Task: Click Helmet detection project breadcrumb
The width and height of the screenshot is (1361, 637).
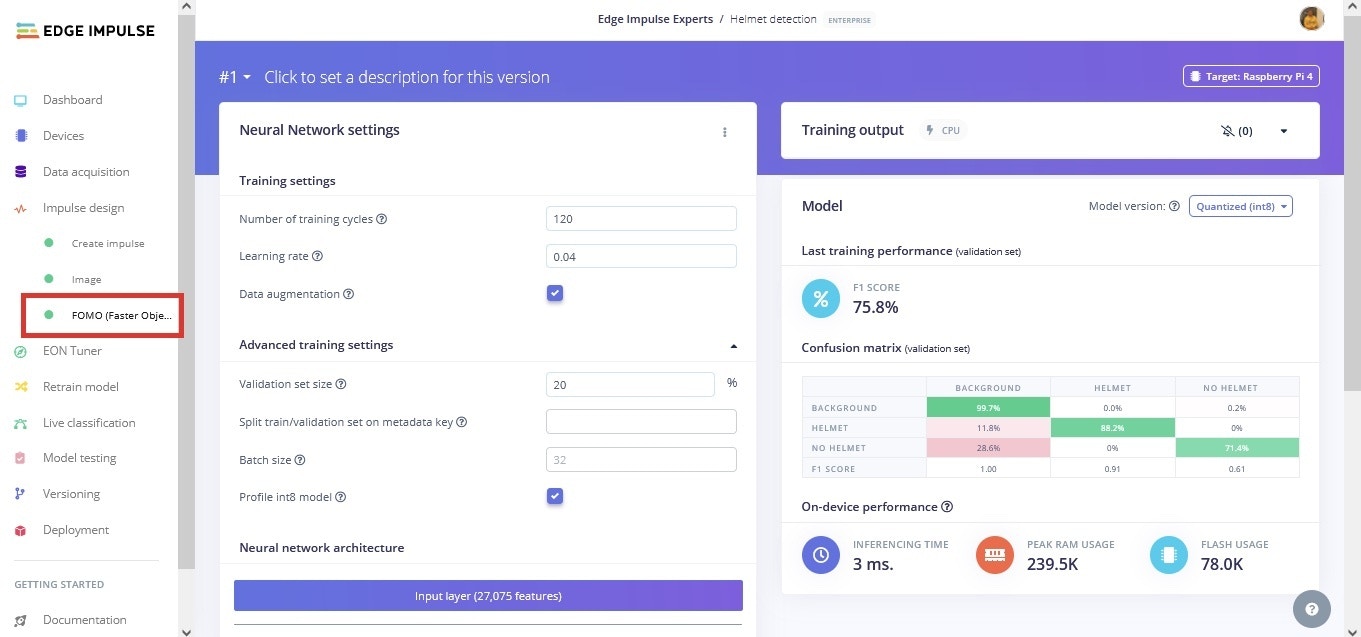Action: click(773, 19)
